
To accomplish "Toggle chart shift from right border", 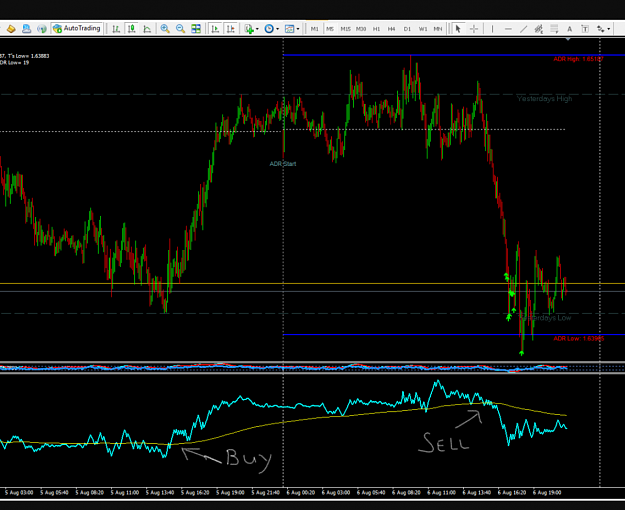I will (x=230, y=29).
